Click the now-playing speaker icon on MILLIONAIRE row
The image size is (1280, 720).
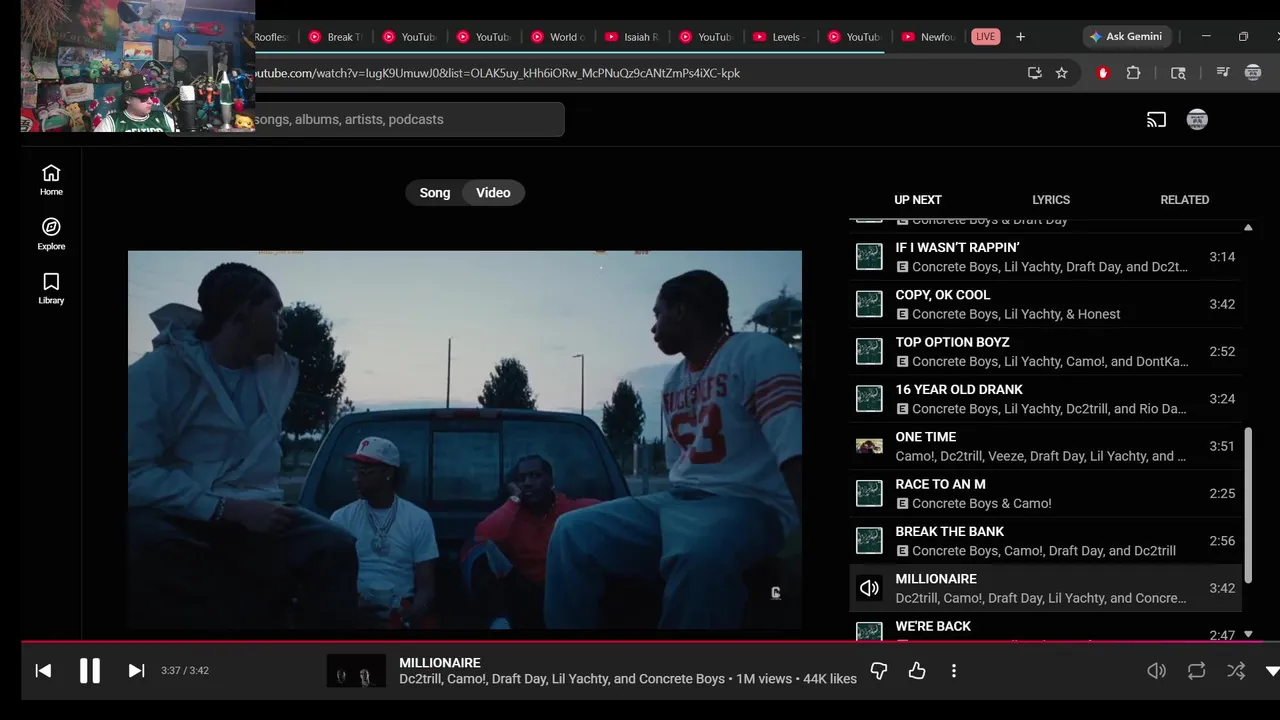[x=869, y=588]
